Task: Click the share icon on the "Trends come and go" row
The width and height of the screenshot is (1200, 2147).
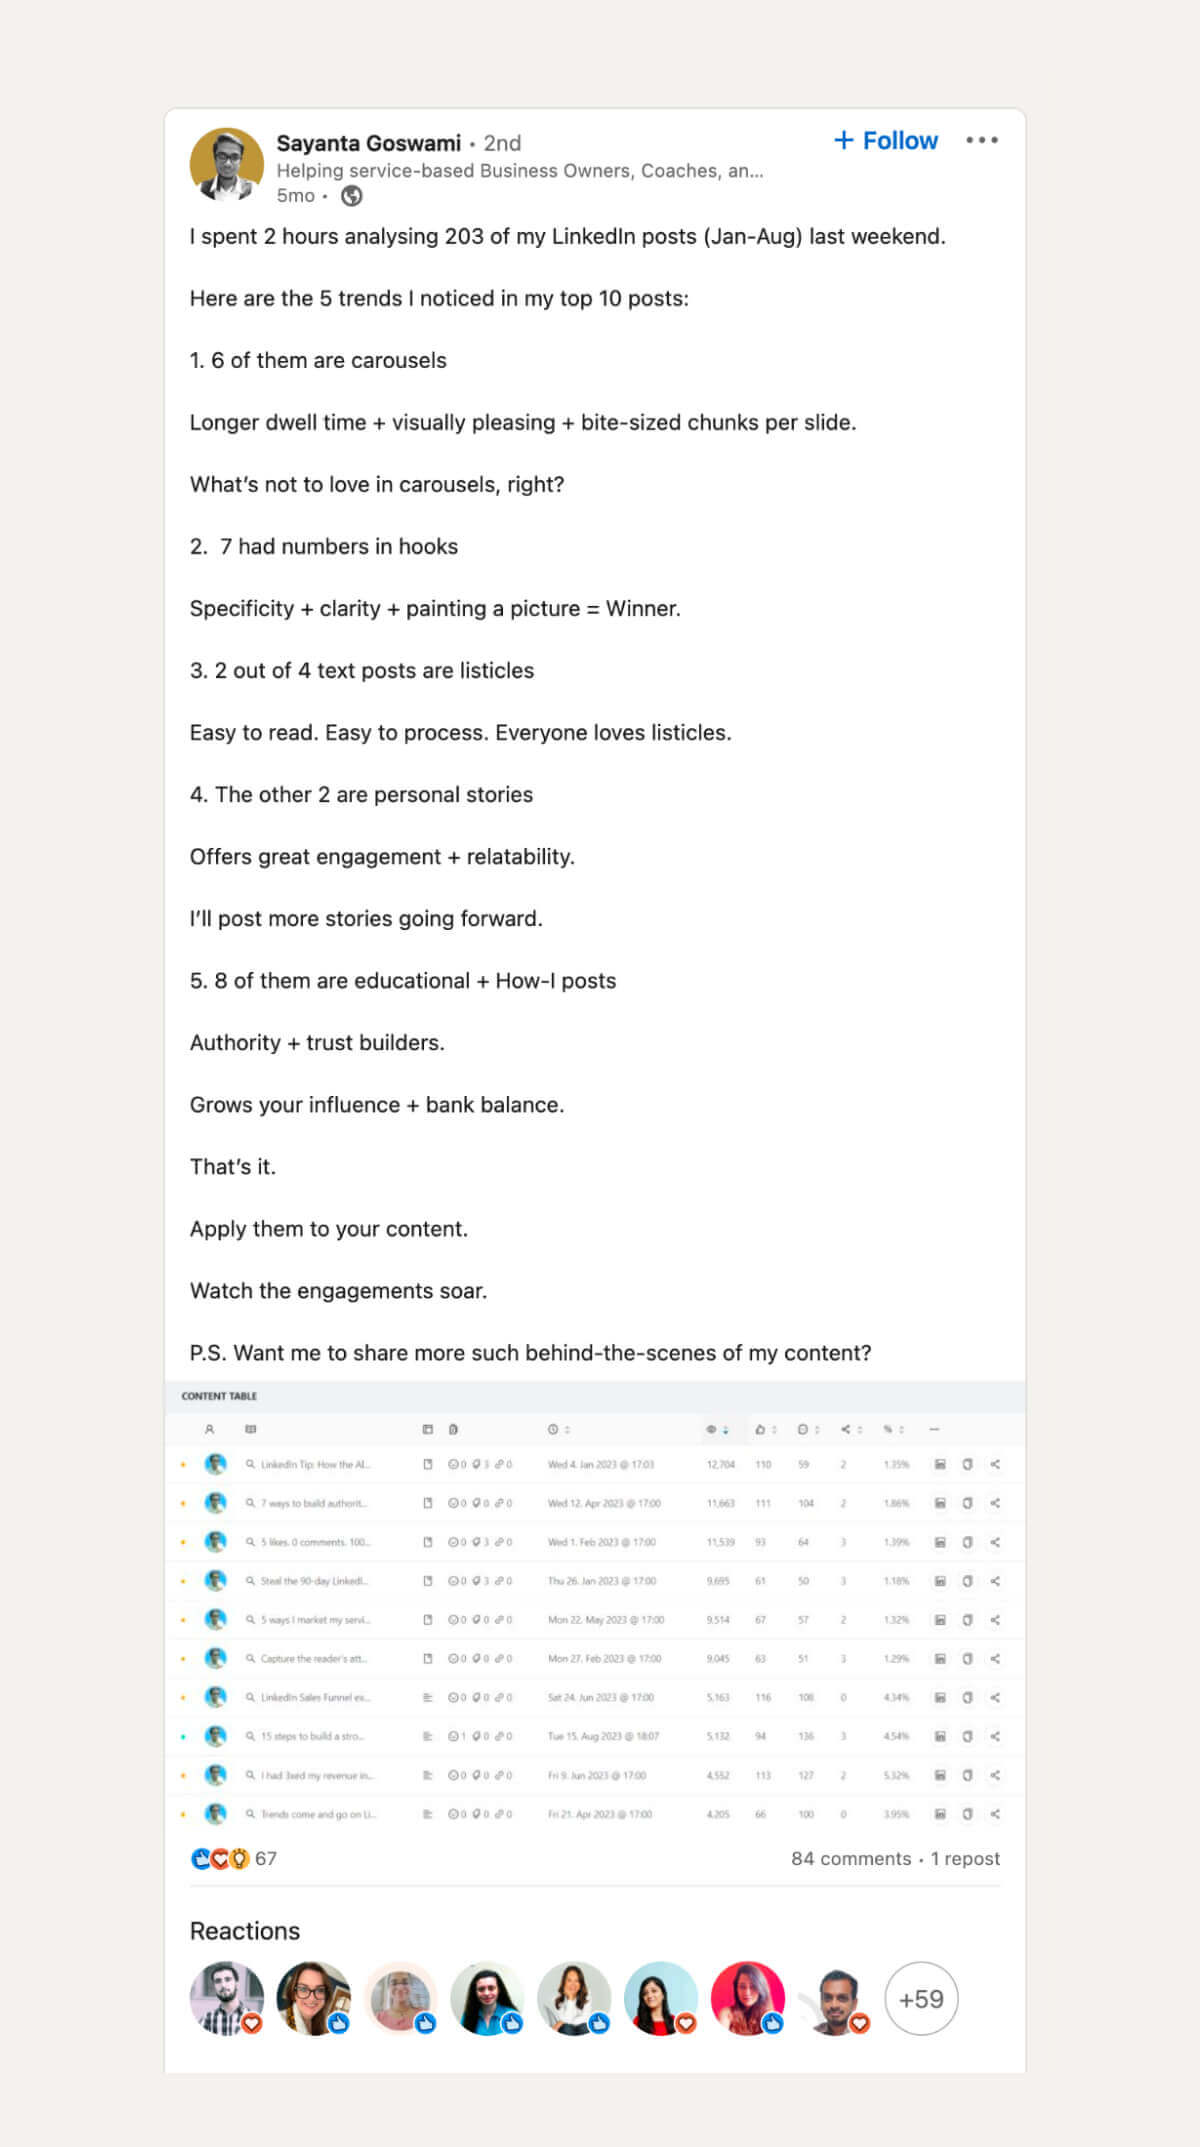Action: point(996,1814)
